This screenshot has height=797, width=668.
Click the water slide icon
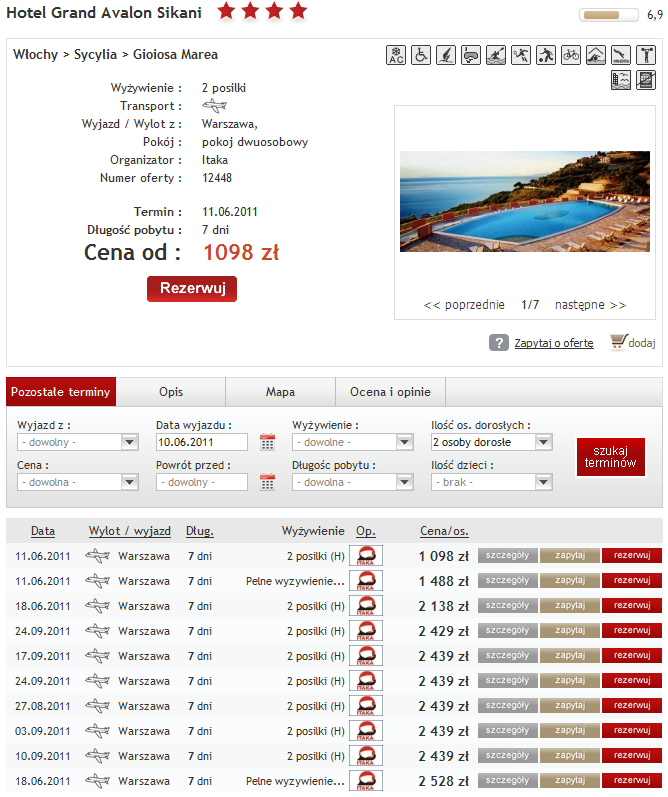pyautogui.click(x=621, y=55)
